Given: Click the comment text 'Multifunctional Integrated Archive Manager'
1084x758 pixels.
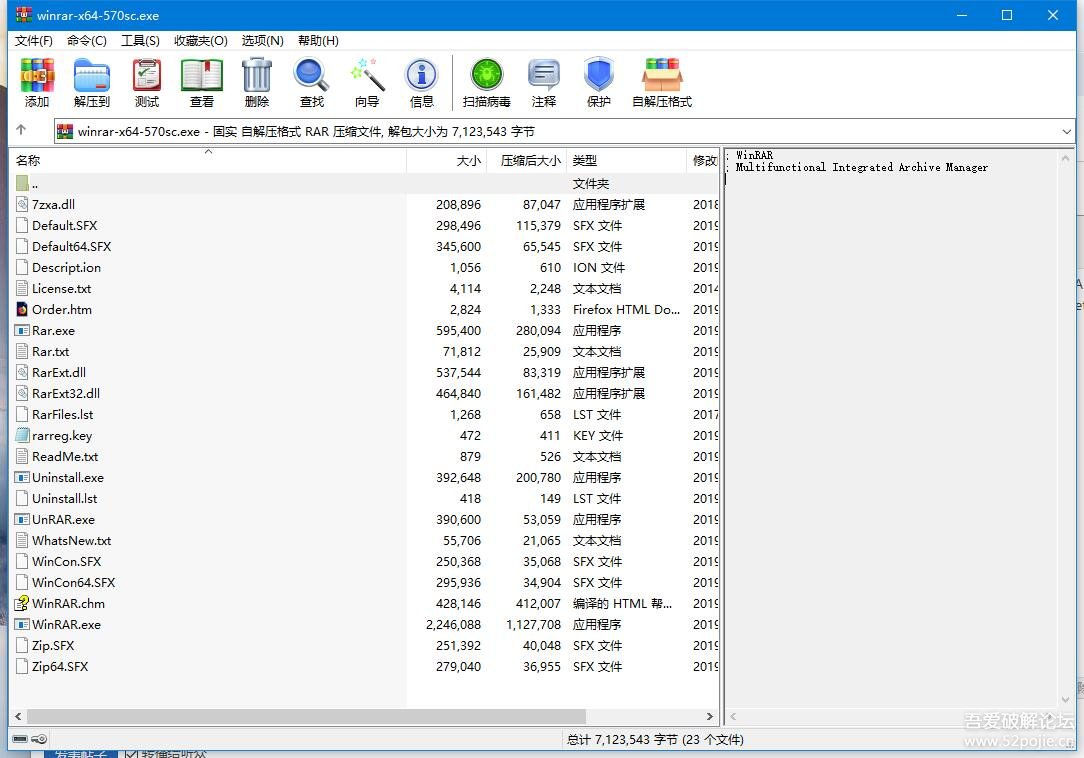Looking at the screenshot, I should [x=861, y=167].
